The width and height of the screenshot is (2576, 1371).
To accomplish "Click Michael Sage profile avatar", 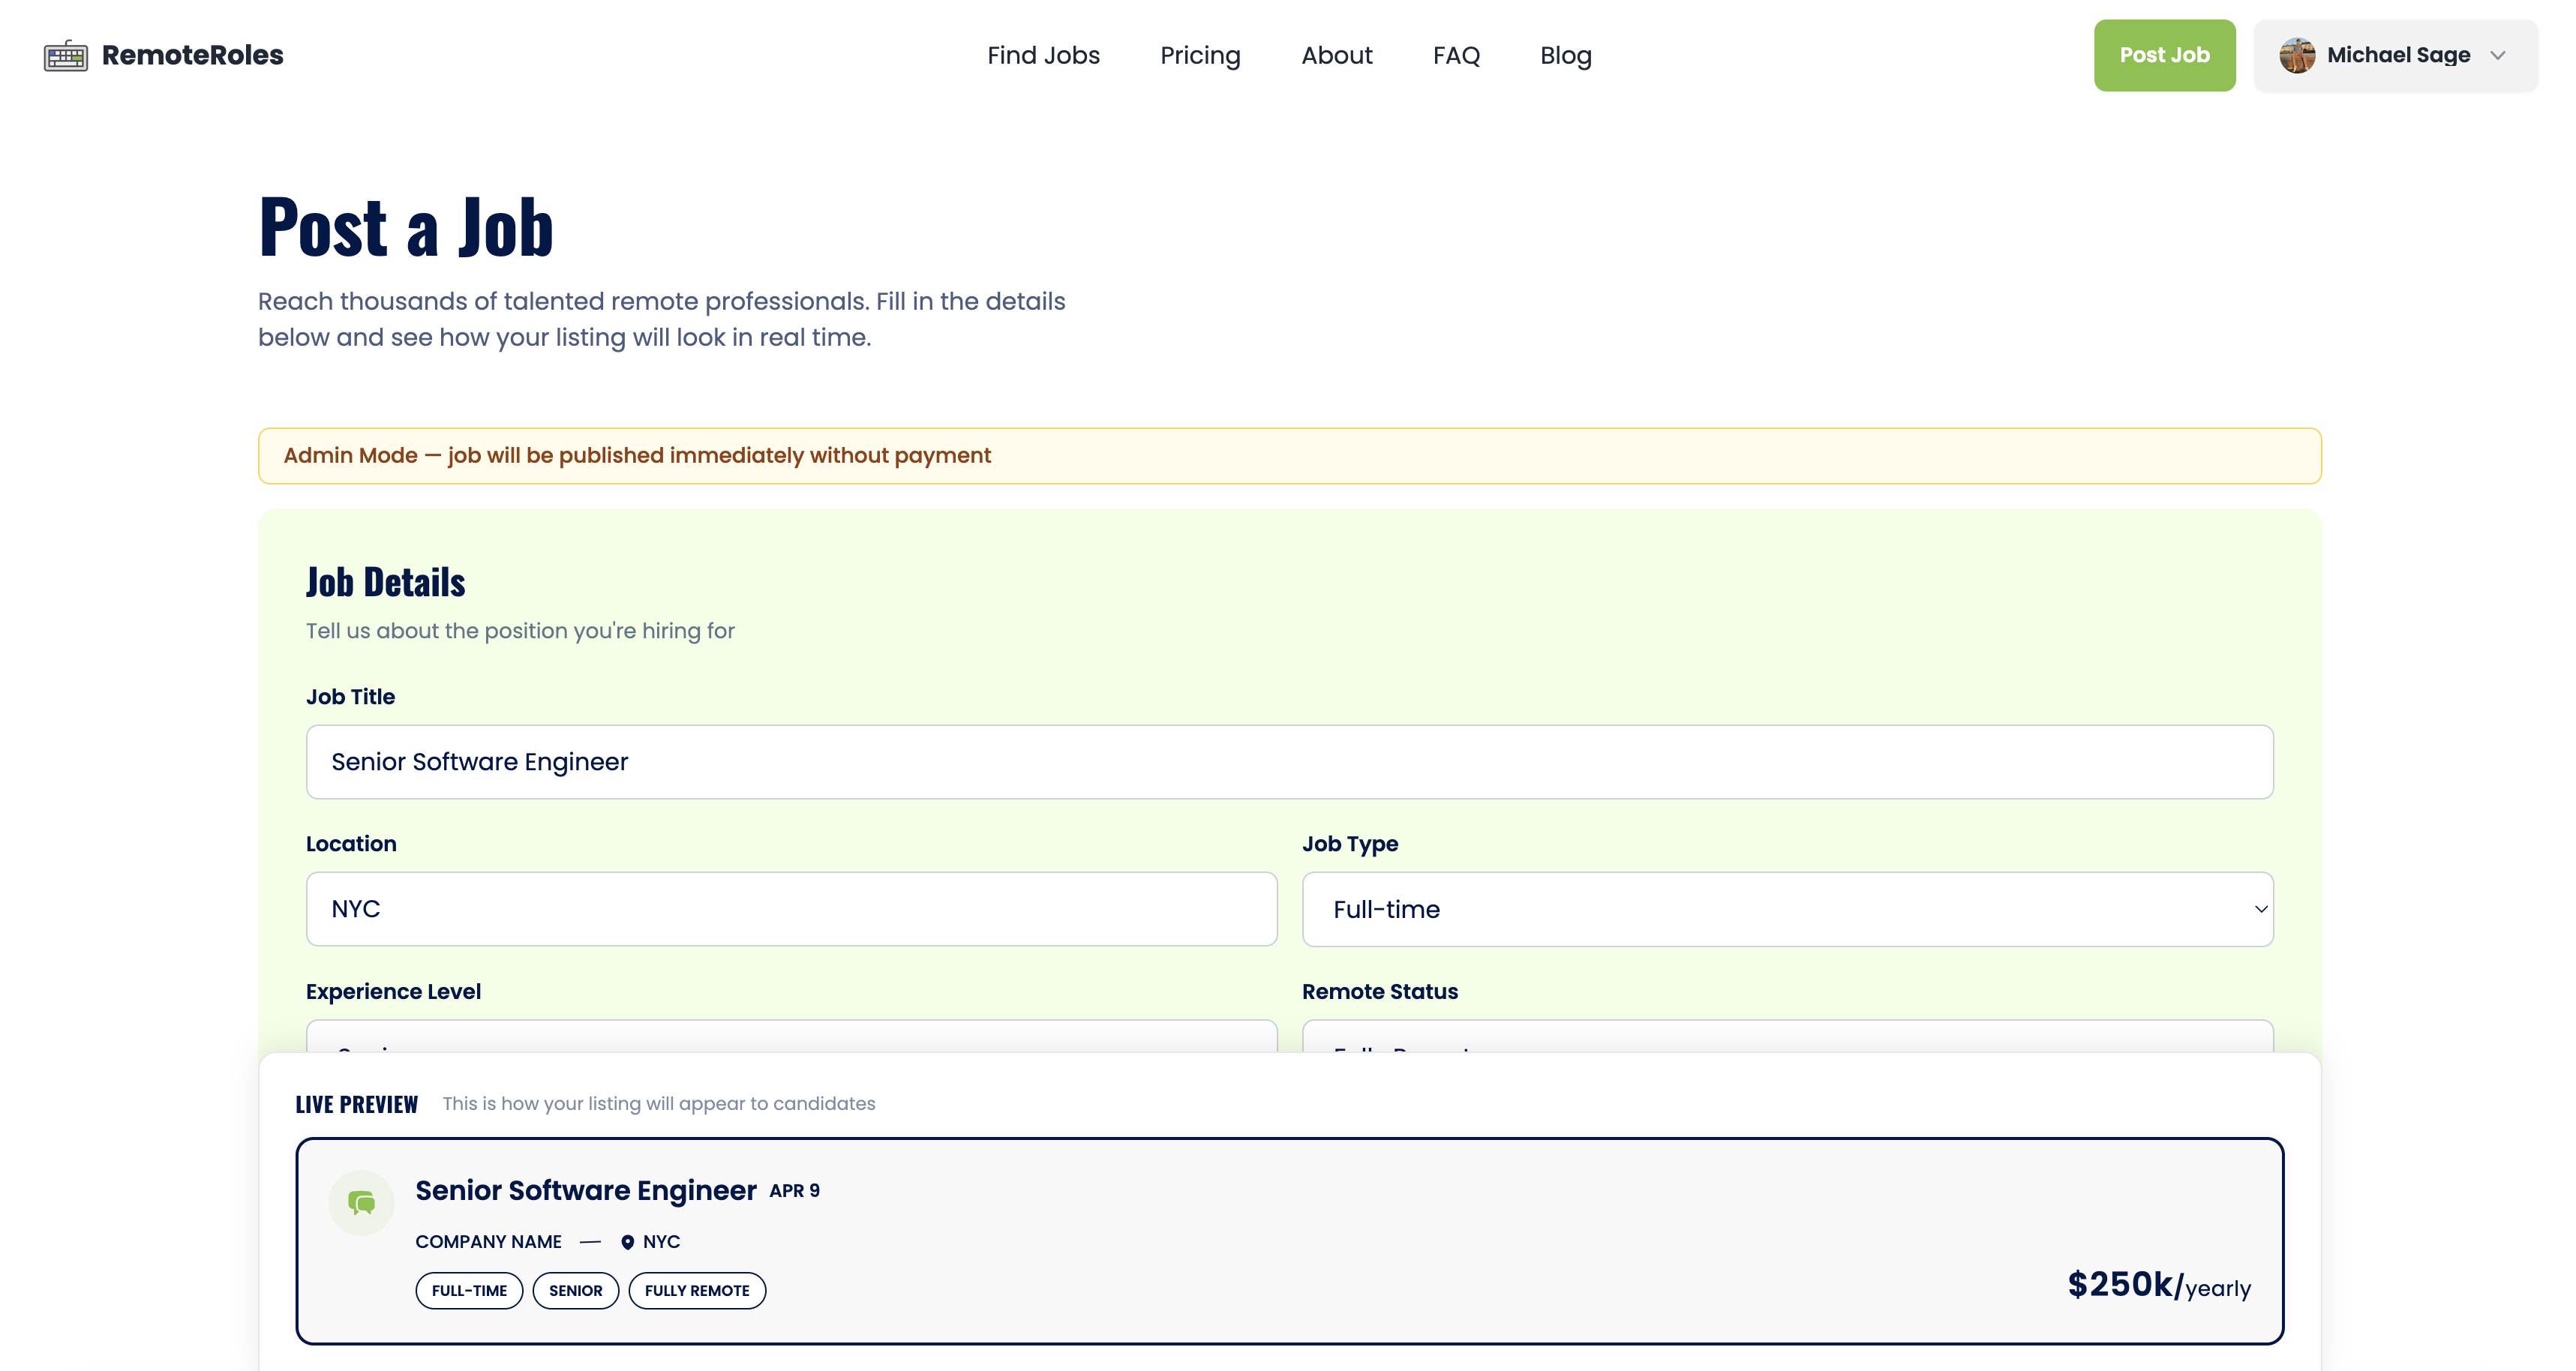I will pyautogui.click(x=2296, y=55).
